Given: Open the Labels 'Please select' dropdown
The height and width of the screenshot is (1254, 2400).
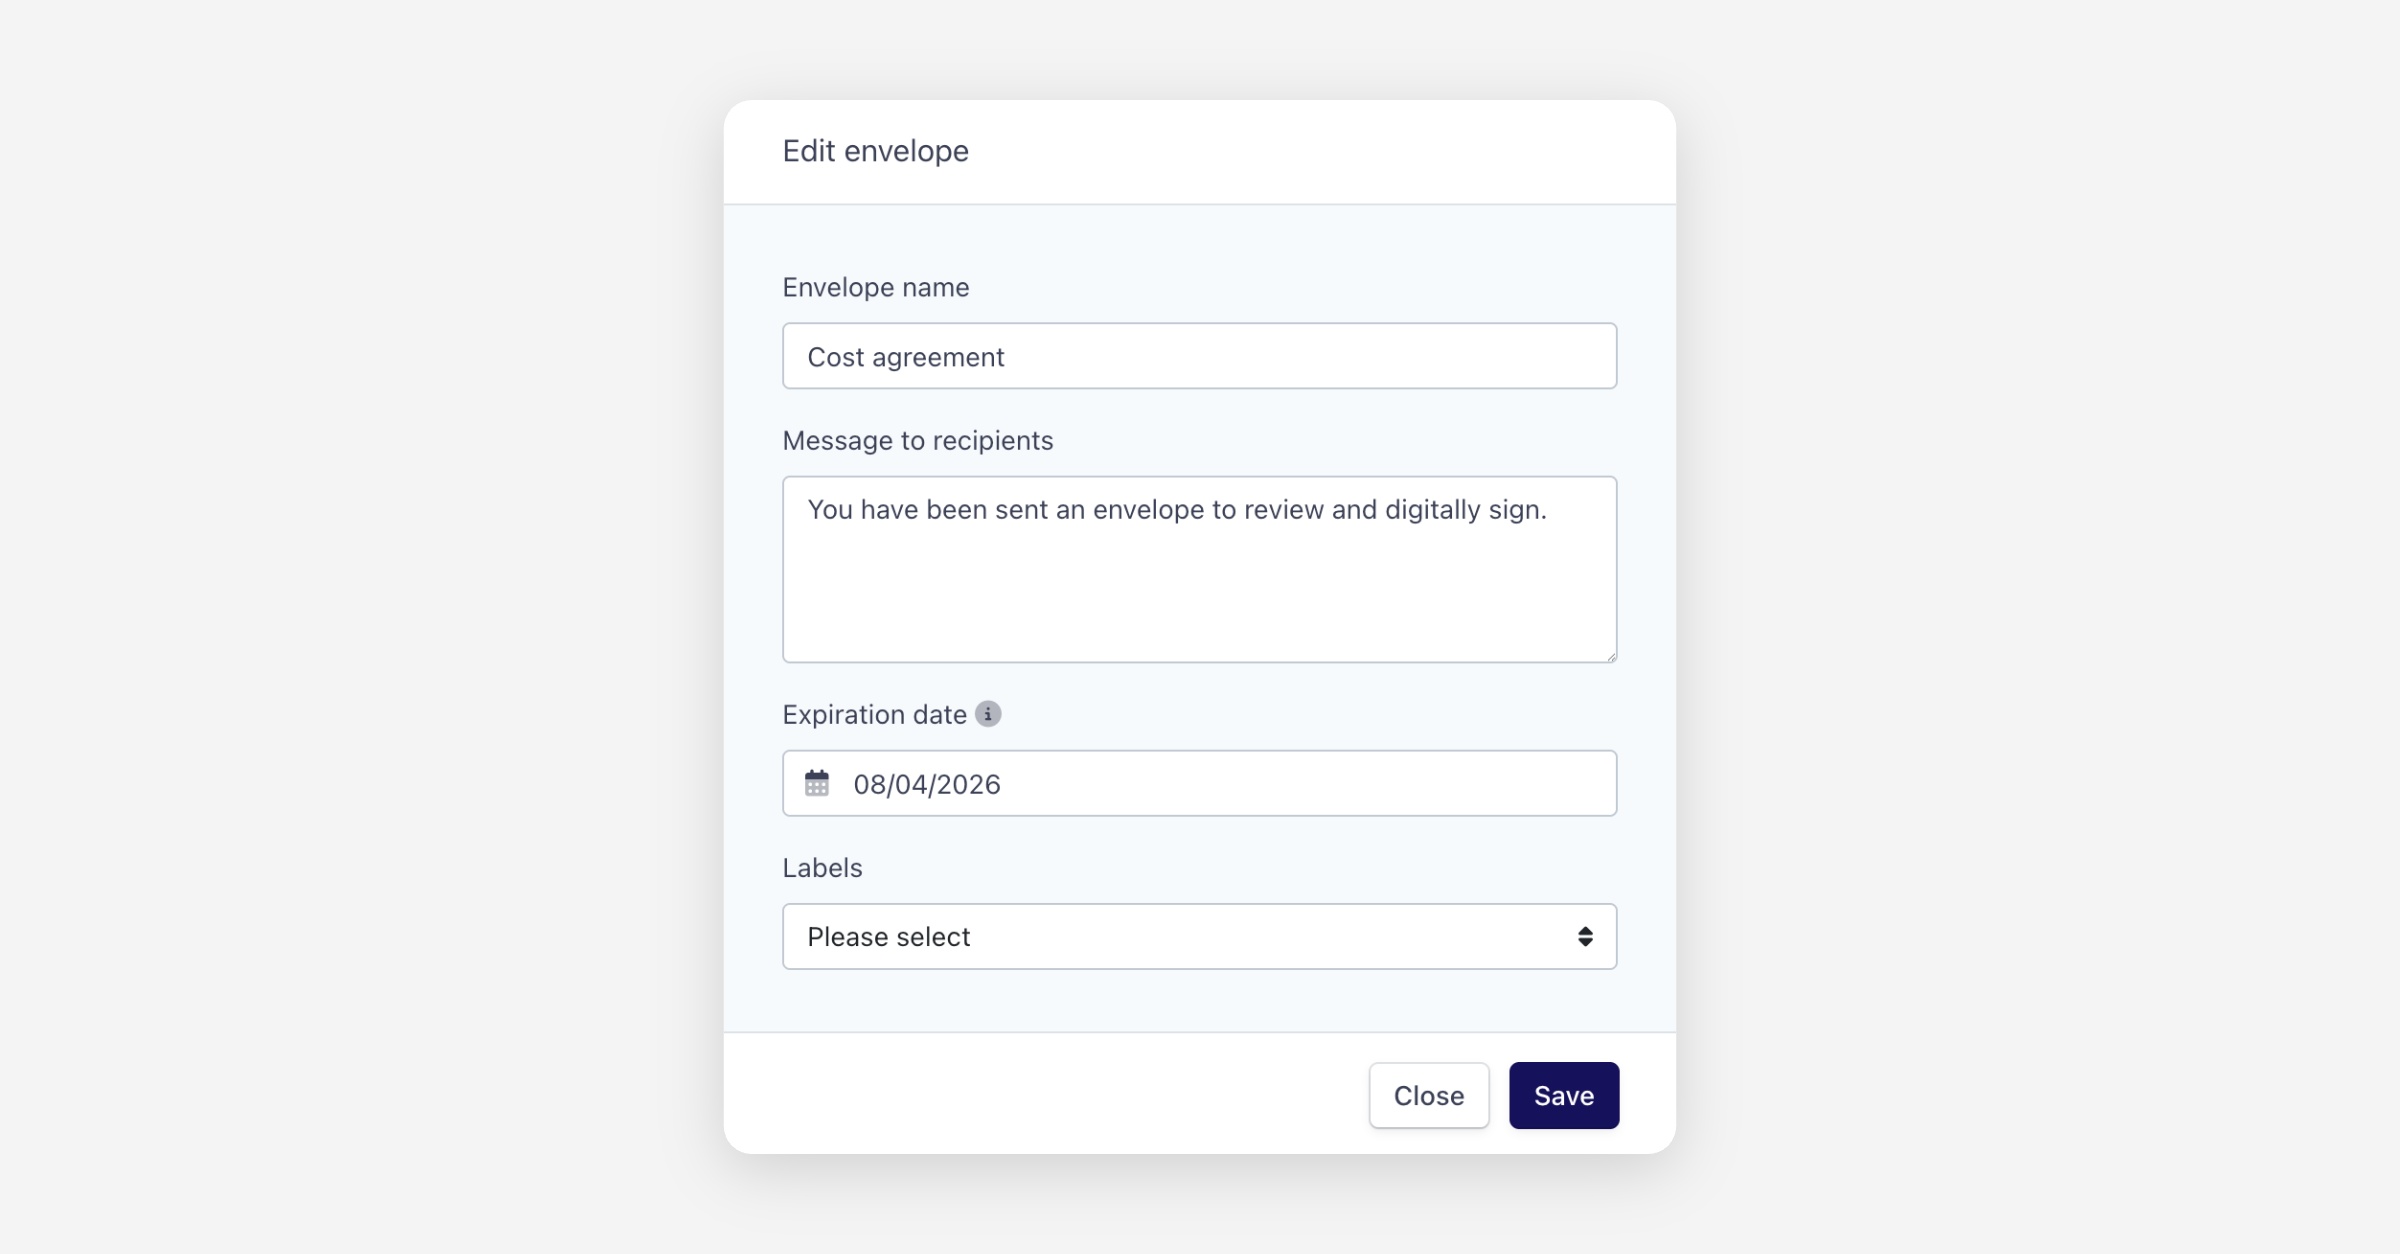Looking at the screenshot, I should 1198,936.
